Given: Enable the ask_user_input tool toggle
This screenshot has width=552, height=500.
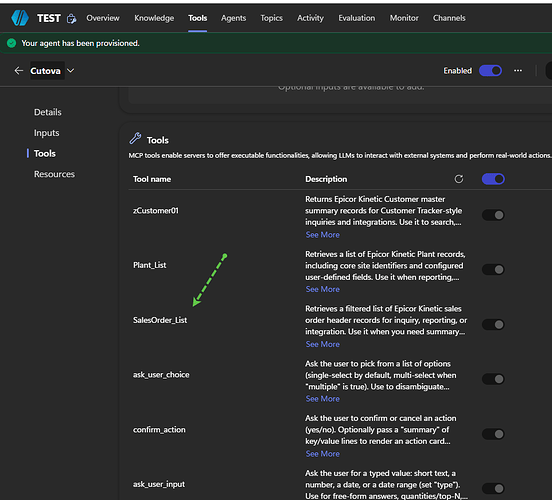Looking at the screenshot, I should coord(493,488).
